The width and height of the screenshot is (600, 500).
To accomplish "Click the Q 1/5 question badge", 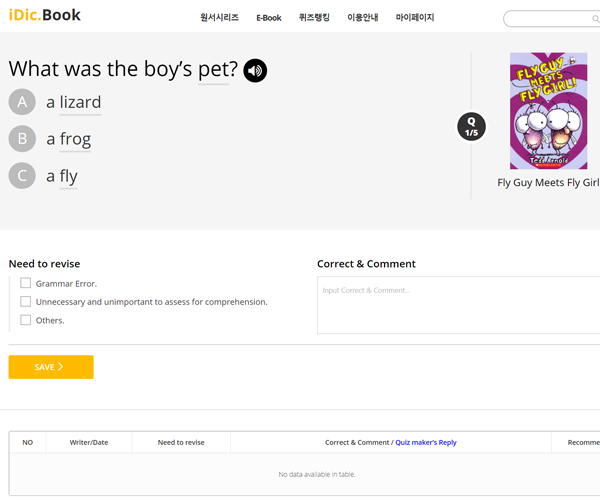I will tap(472, 127).
